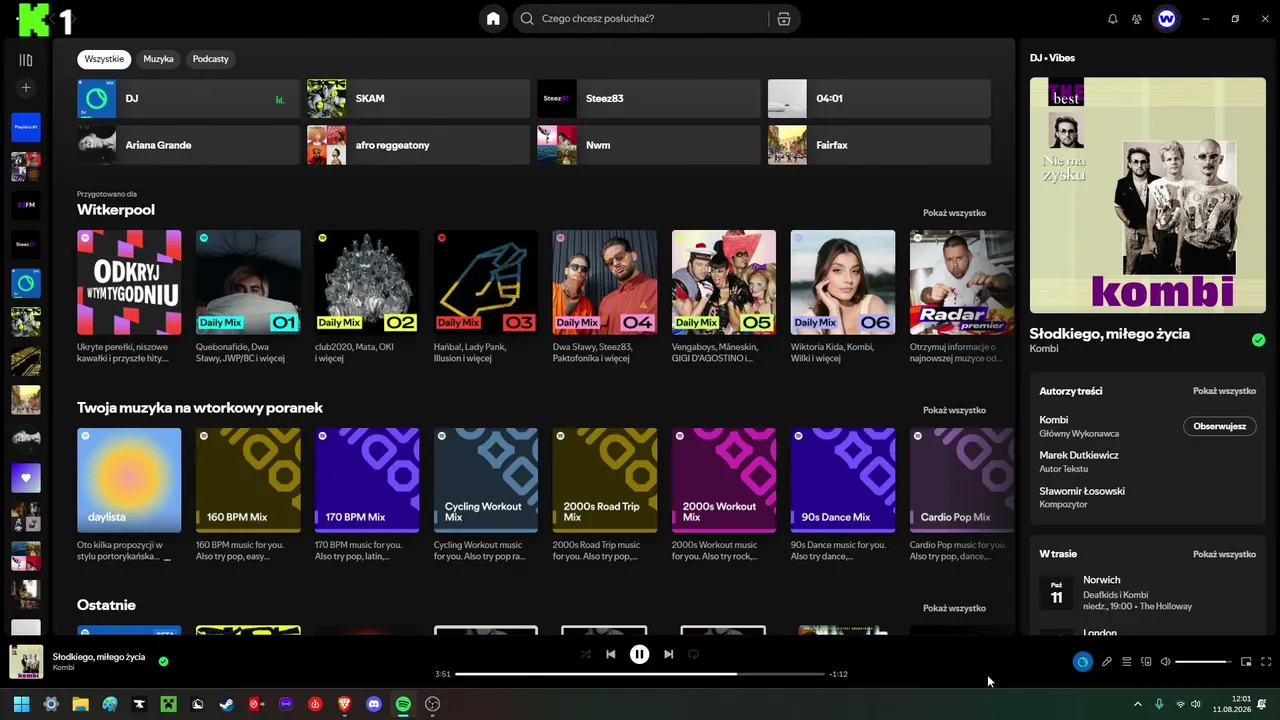Open Discord from the taskbar
Viewport: 1280px width, 720px height.
[x=374, y=704]
